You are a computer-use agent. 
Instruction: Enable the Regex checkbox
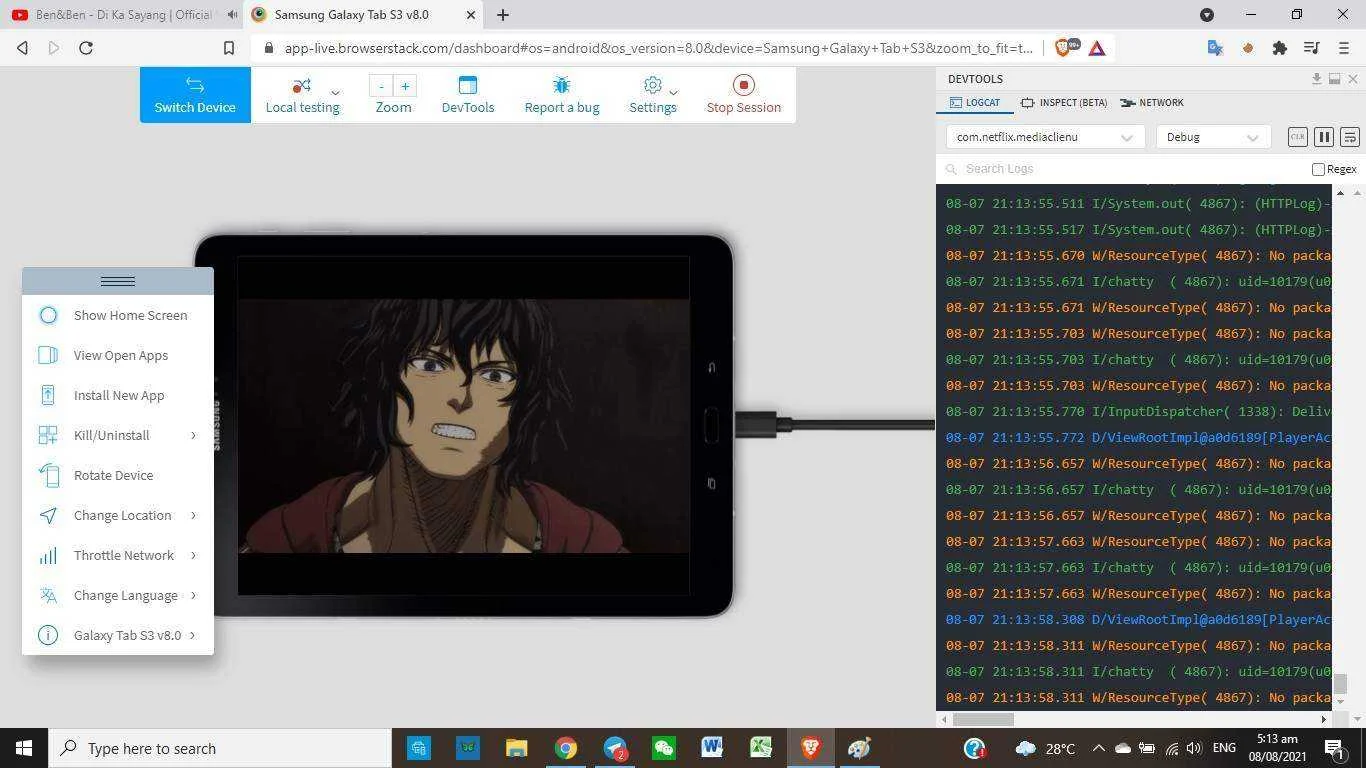[x=1318, y=170]
